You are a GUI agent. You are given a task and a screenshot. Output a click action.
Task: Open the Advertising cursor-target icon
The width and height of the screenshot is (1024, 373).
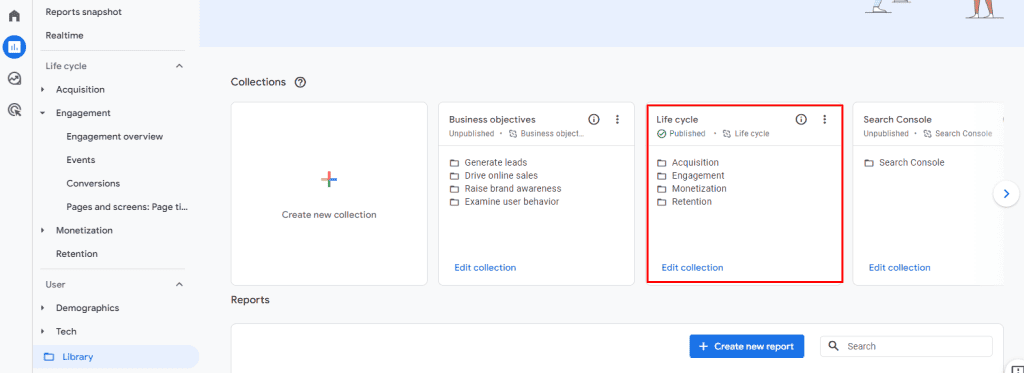point(14,110)
